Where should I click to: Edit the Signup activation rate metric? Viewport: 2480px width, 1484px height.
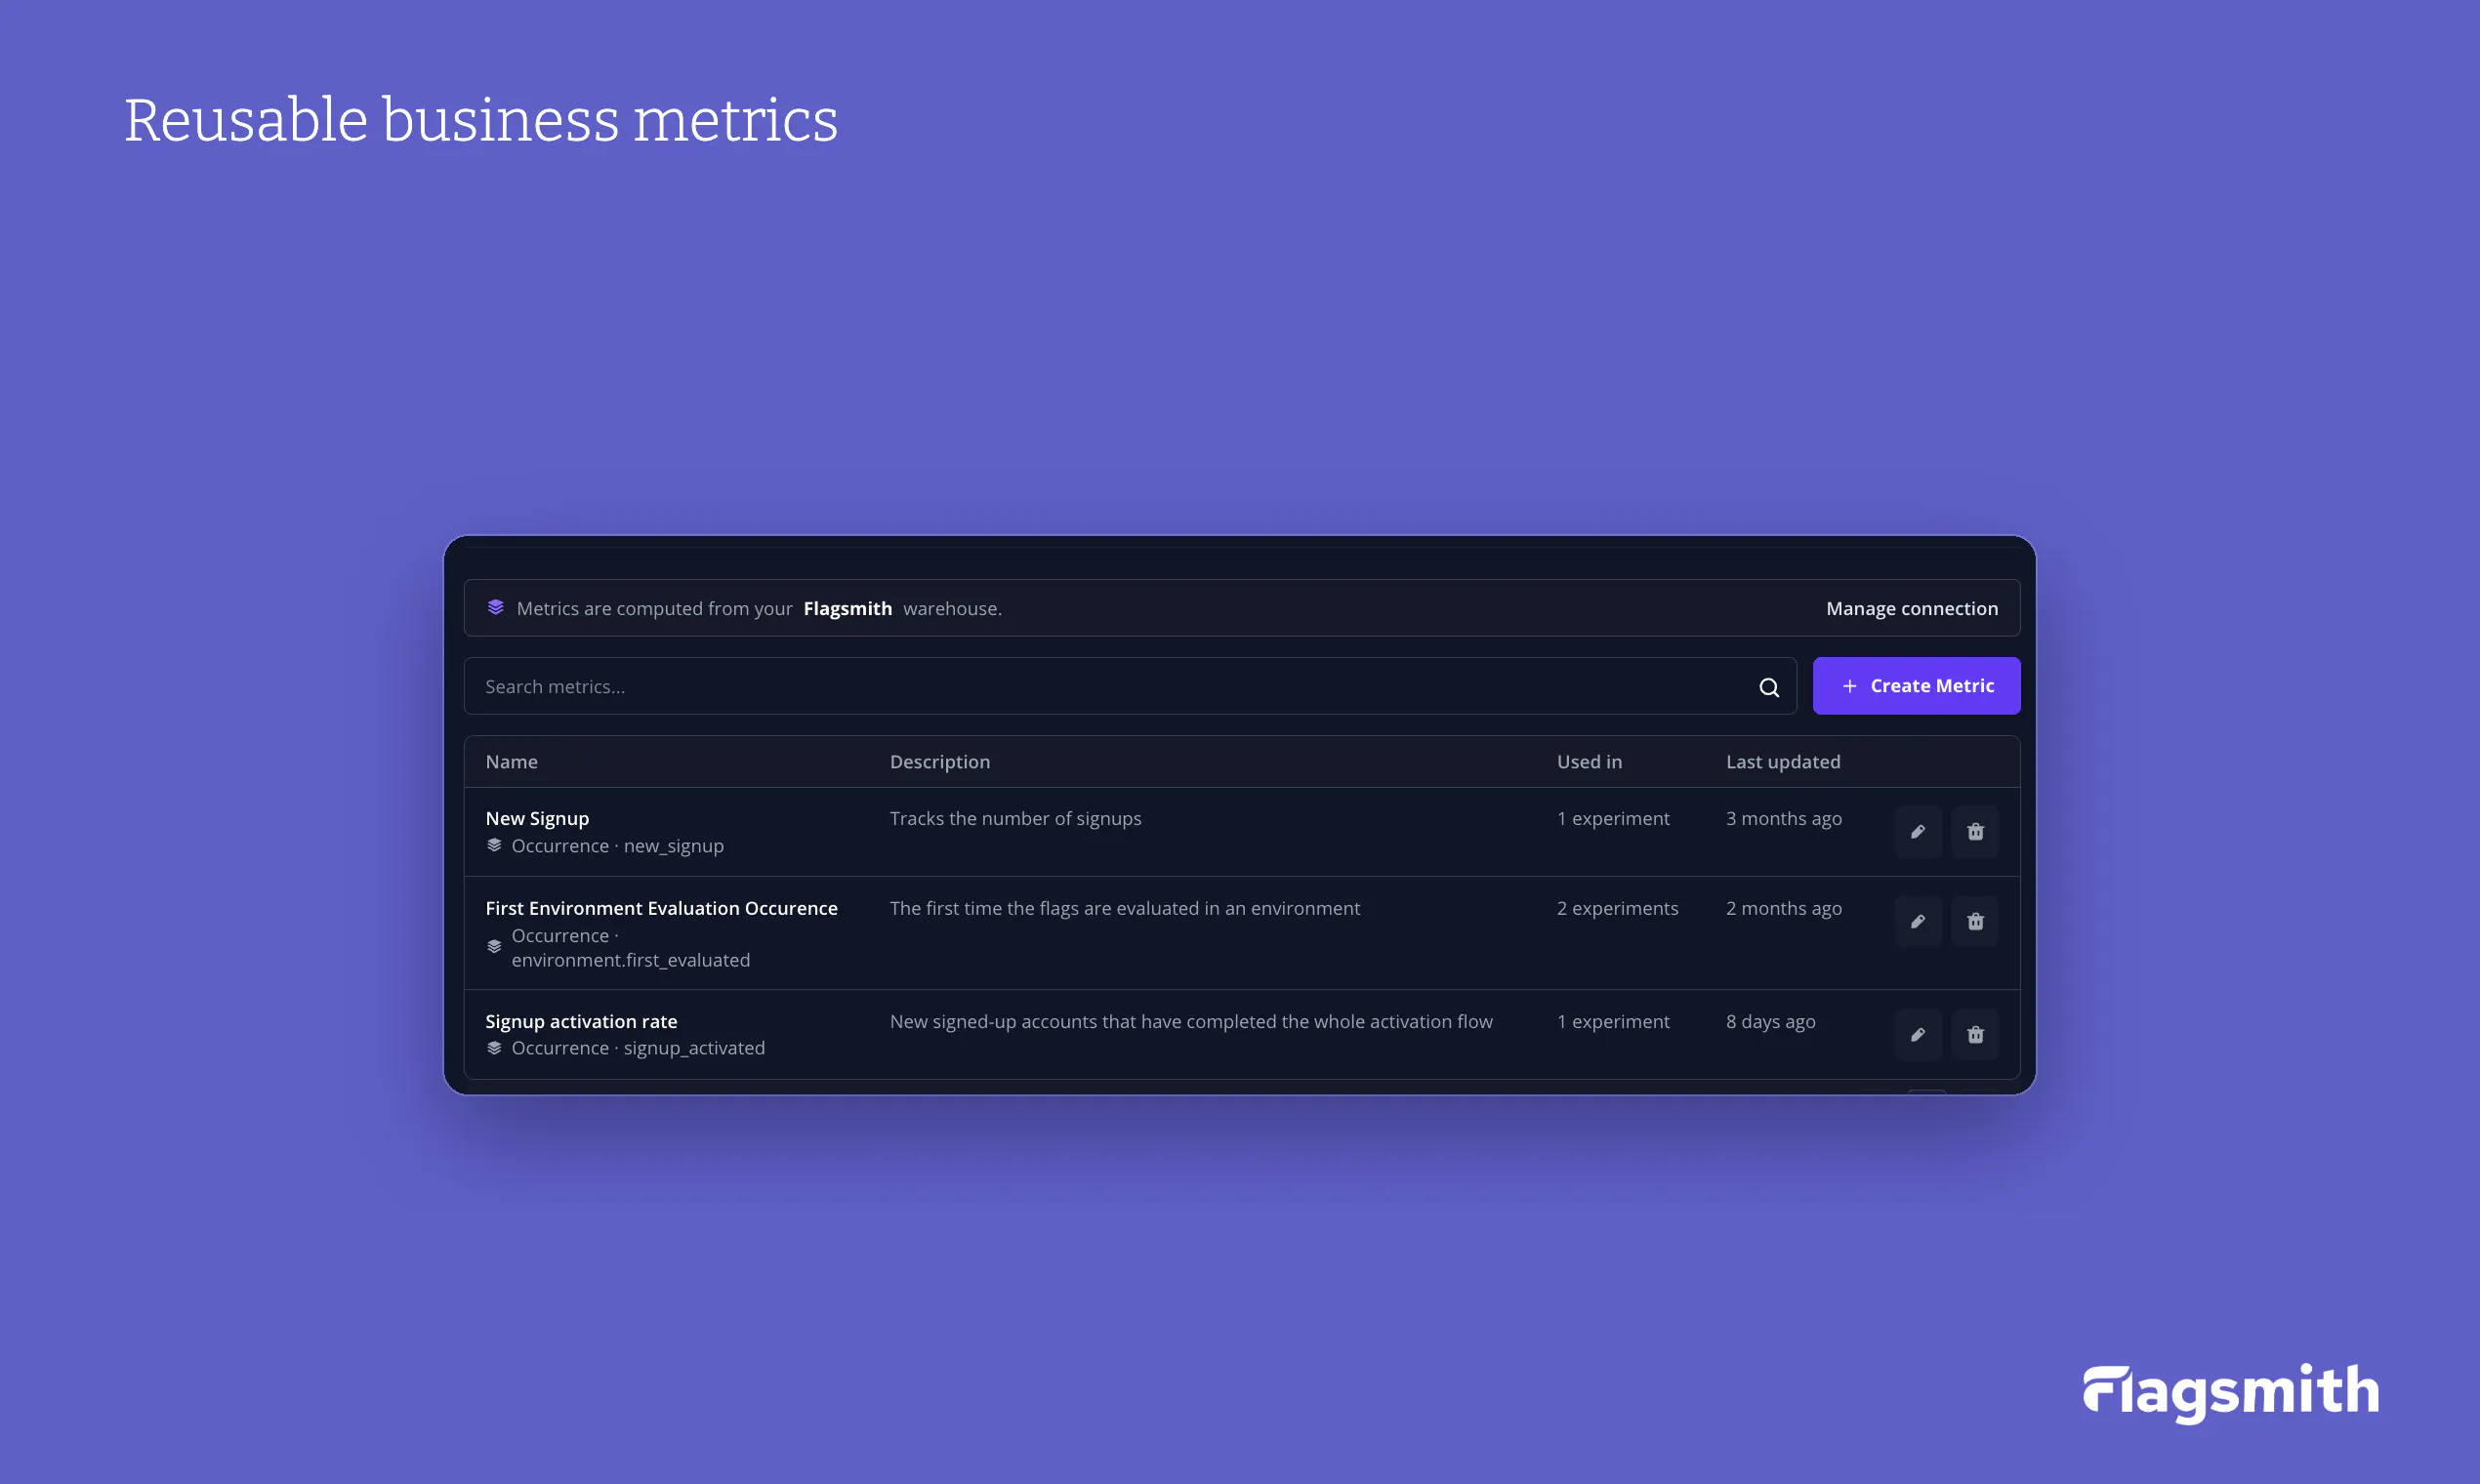point(1918,1035)
